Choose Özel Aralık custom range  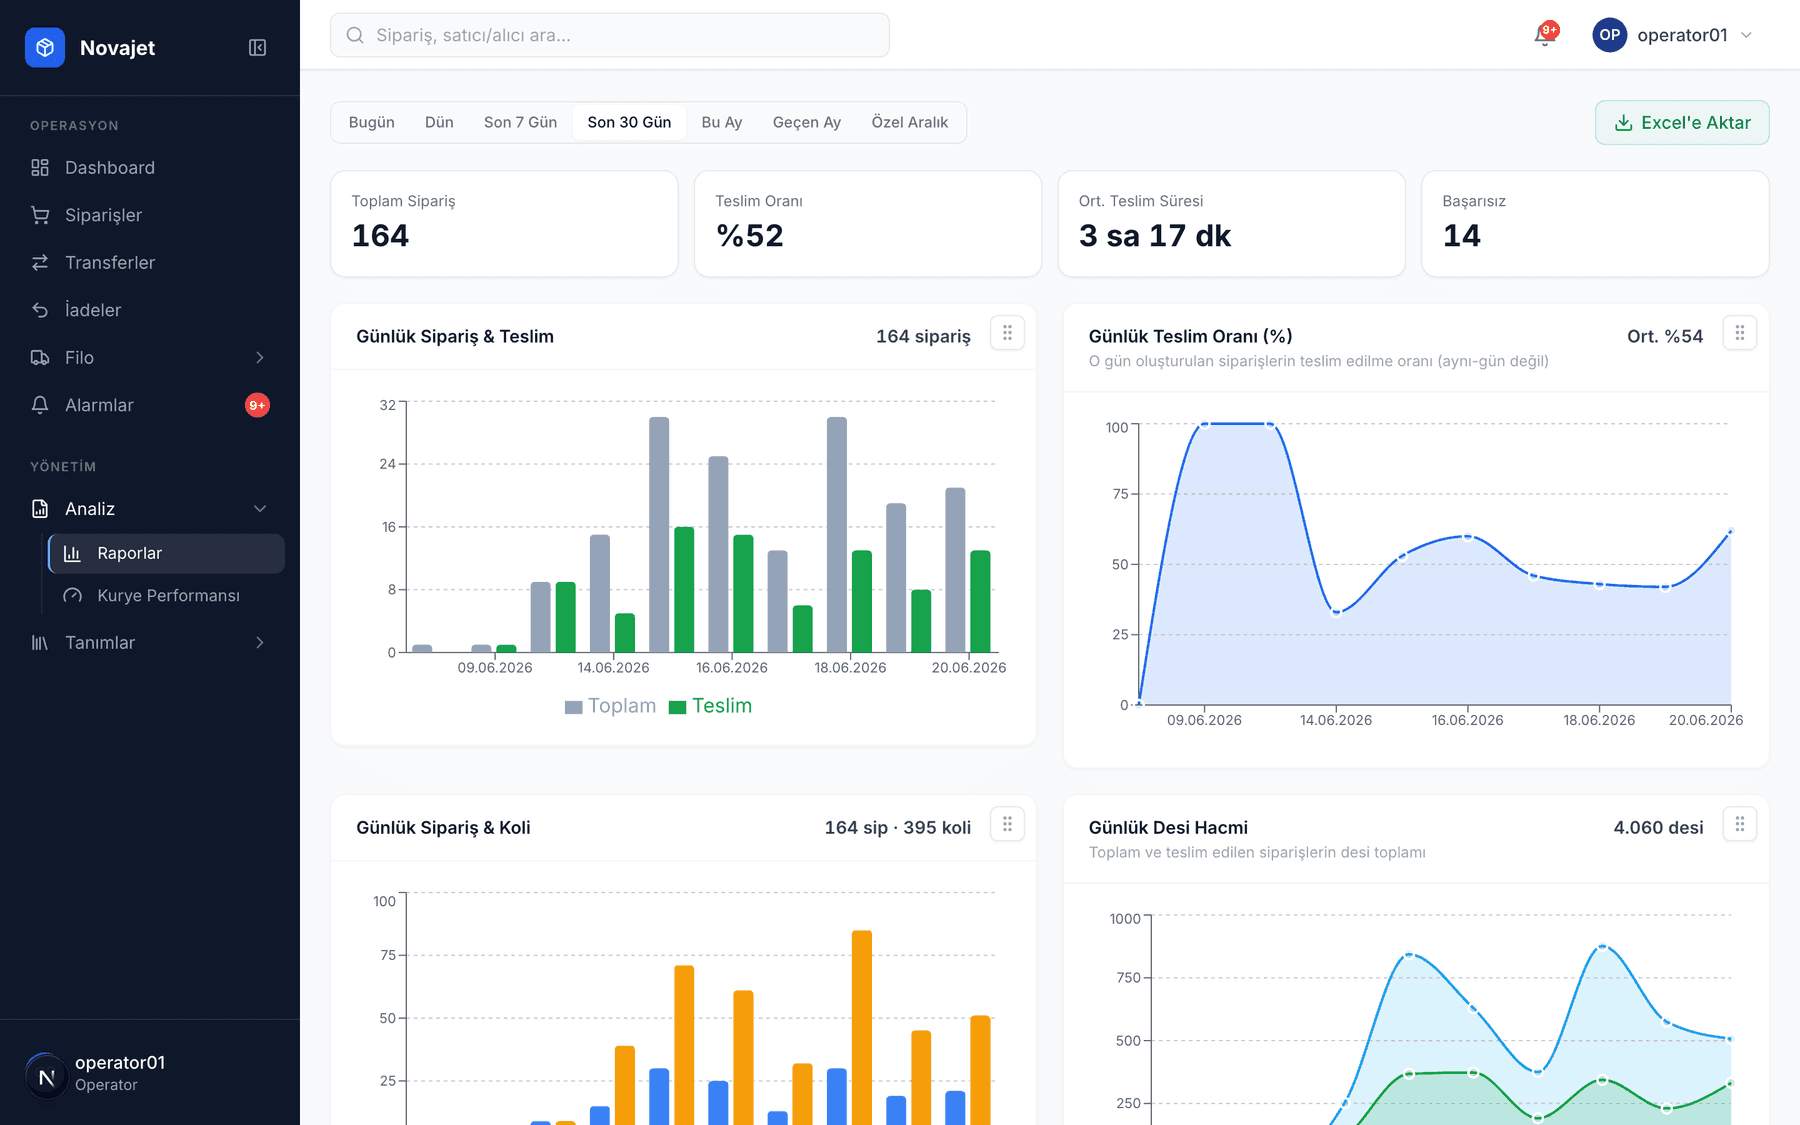pyautogui.click(x=910, y=122)
